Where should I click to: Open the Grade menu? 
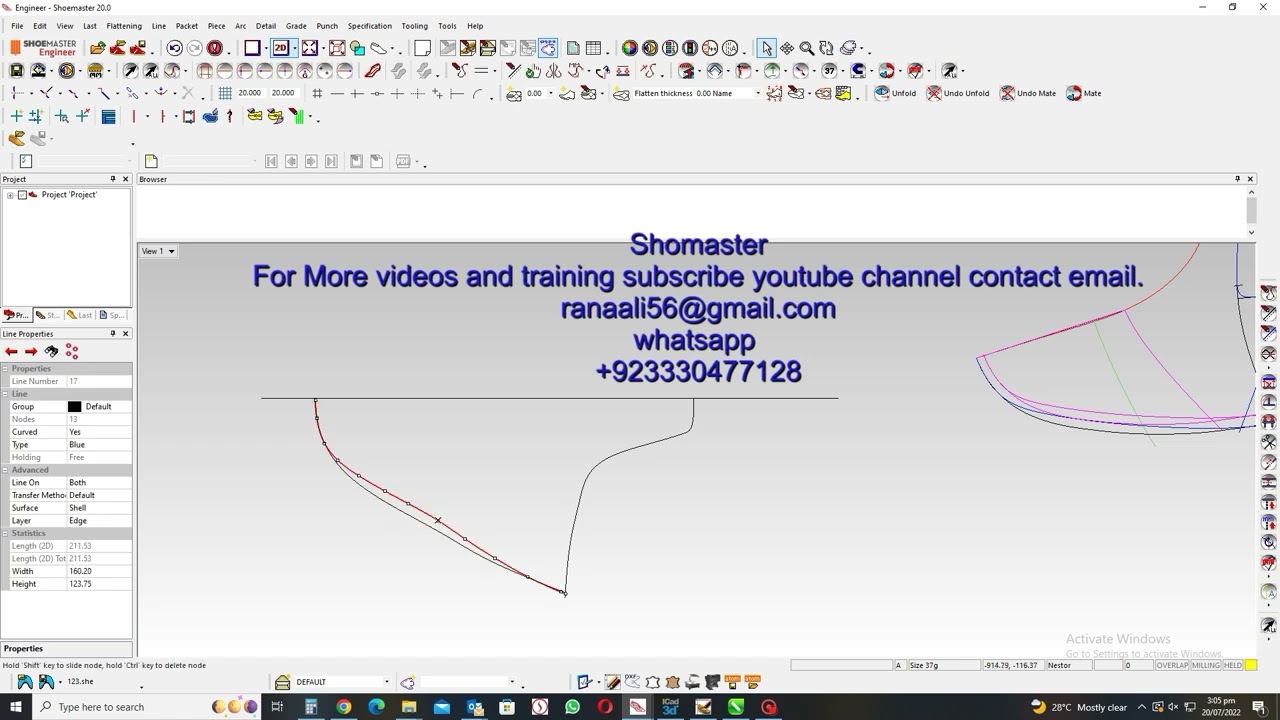pyautogui.click(x=296, y=26)
